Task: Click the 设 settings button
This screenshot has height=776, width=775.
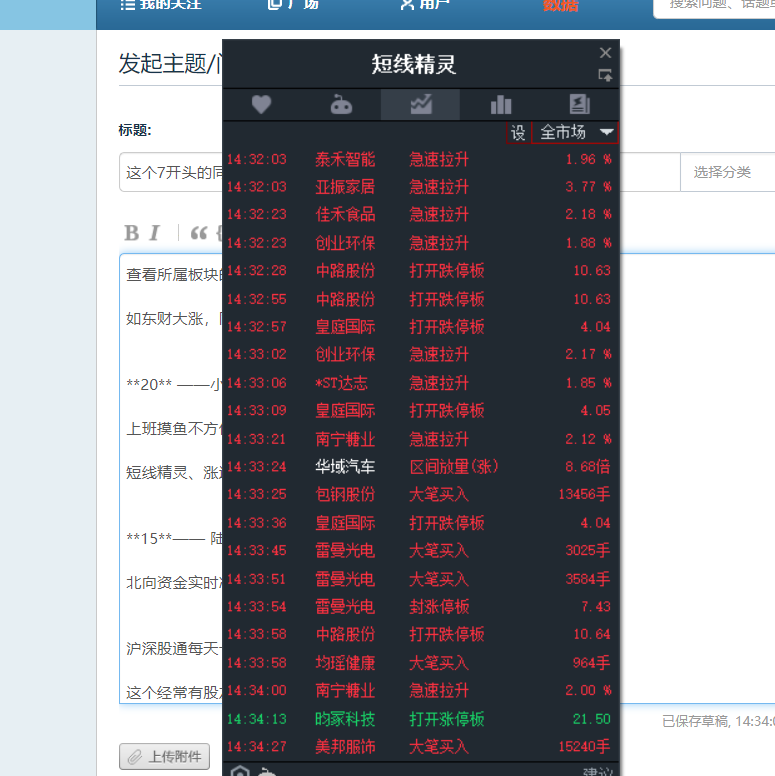Action: (x=518, y=133)
